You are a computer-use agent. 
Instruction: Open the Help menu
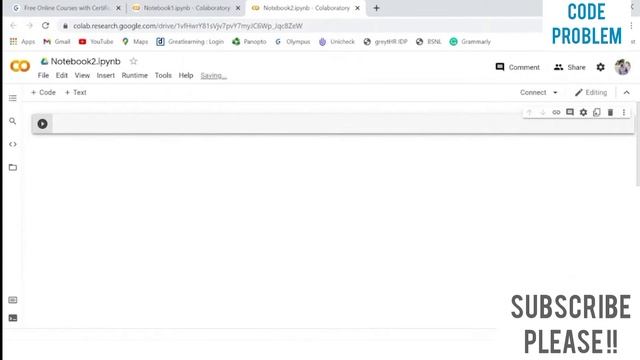coord(186,75)
